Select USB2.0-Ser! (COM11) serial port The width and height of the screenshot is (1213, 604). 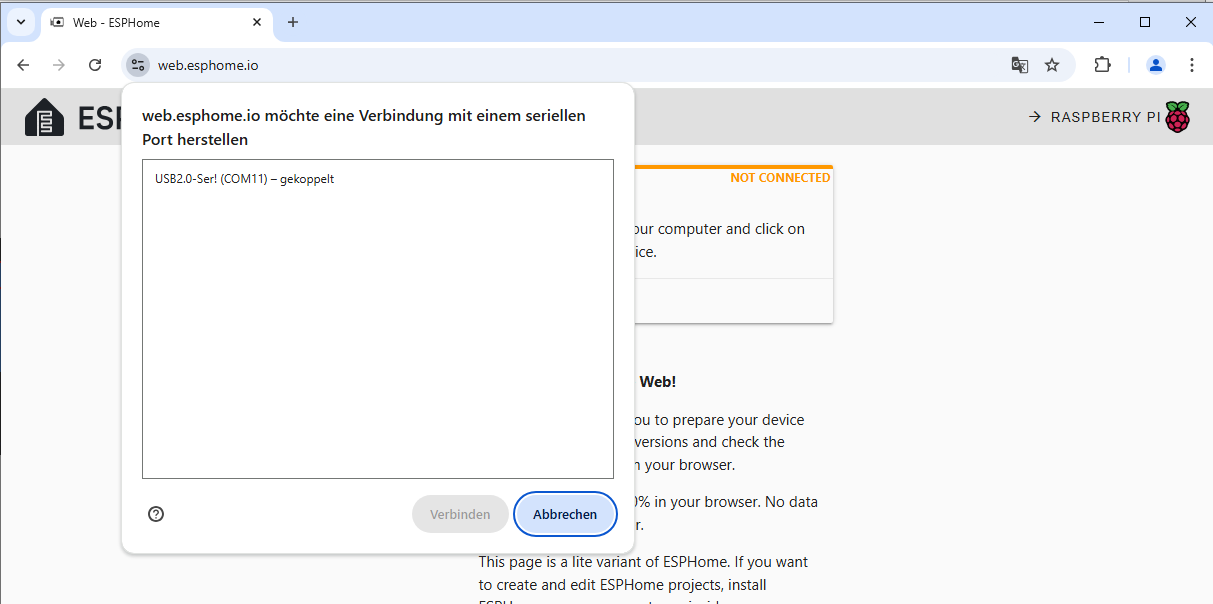tap(245, 179)
